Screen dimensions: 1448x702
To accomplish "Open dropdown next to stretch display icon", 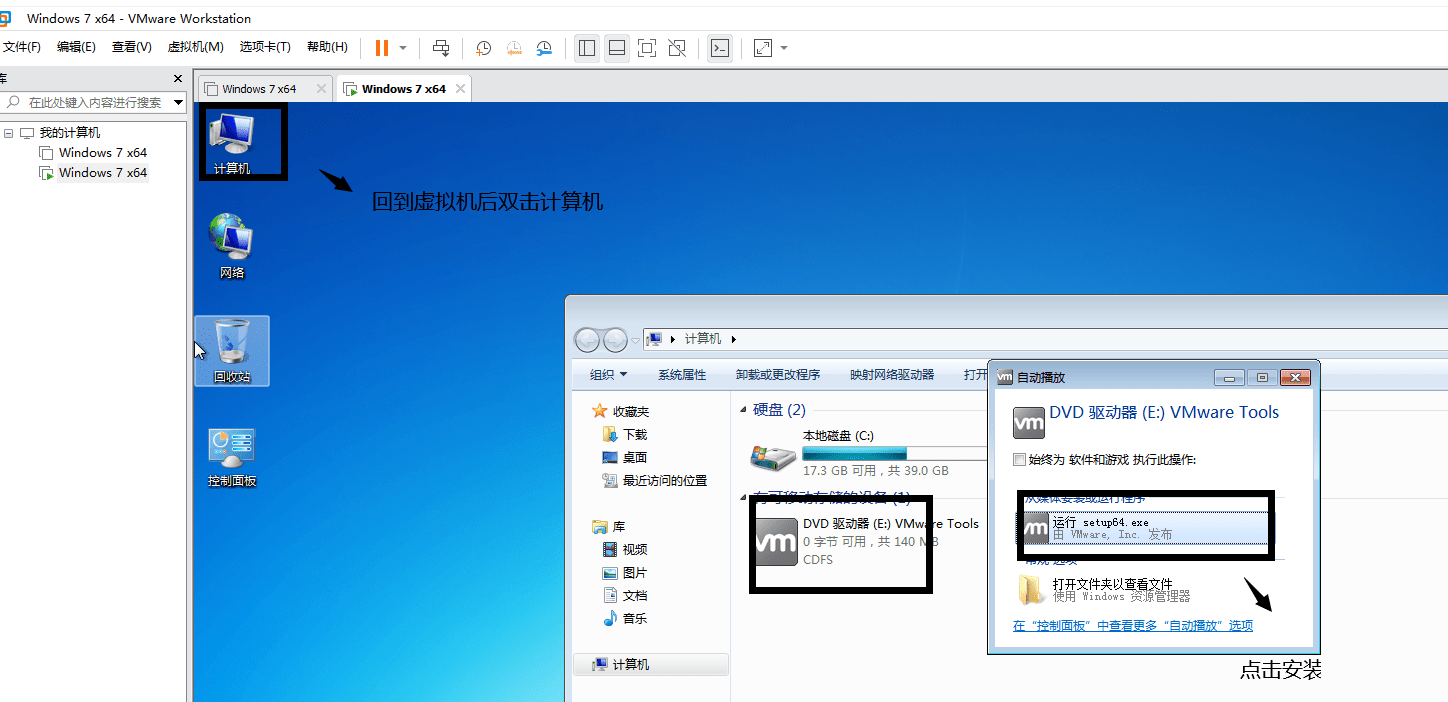I will 784,47.
